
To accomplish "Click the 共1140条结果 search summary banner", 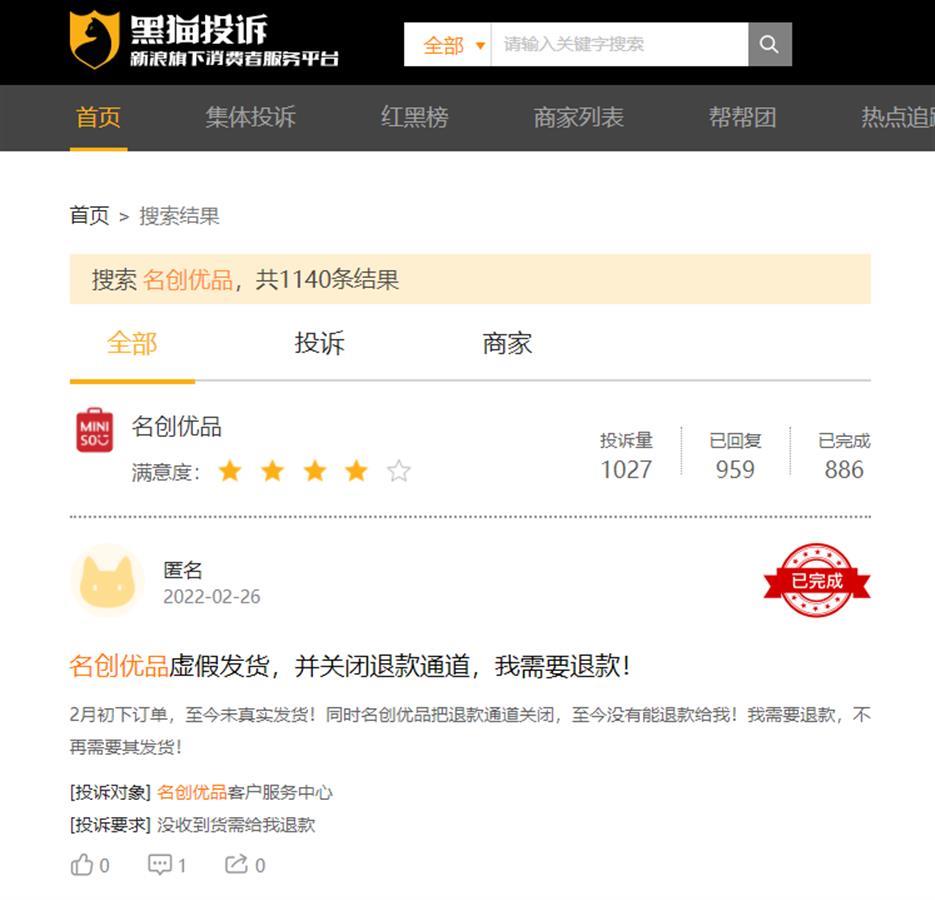I will (470, 279).
